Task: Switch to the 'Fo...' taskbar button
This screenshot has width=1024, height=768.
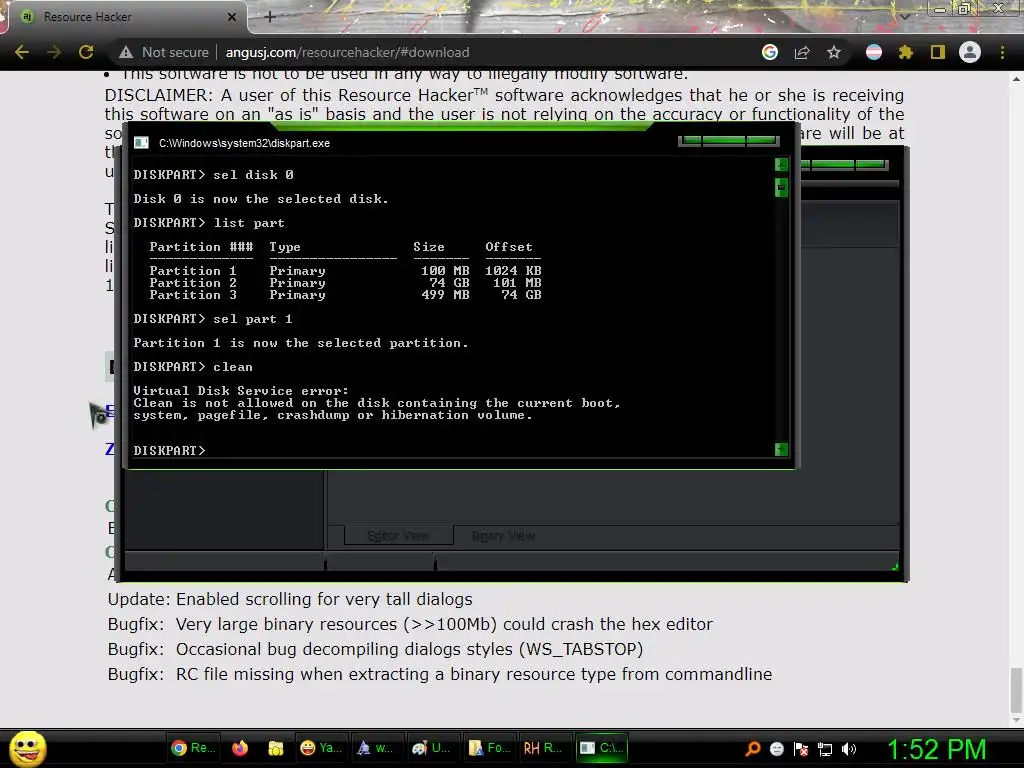Action: pos(490,748)
